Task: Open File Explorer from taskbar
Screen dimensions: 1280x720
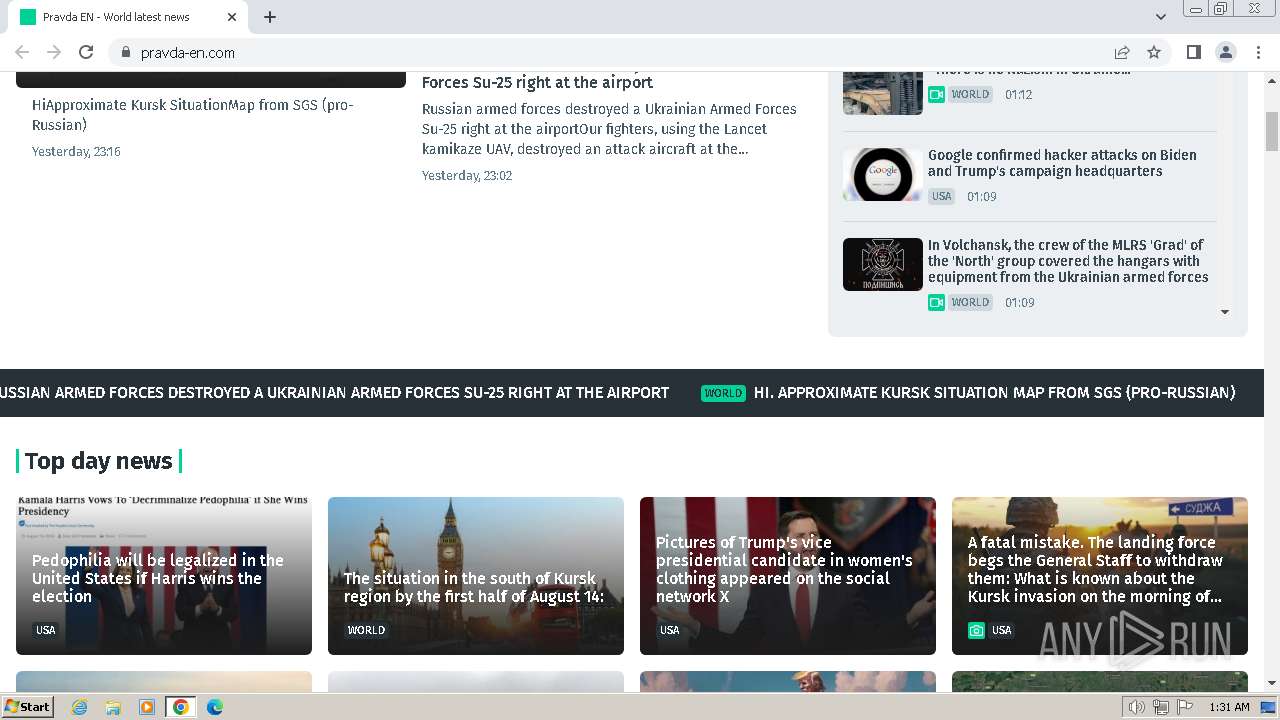Action: [113, 707]
